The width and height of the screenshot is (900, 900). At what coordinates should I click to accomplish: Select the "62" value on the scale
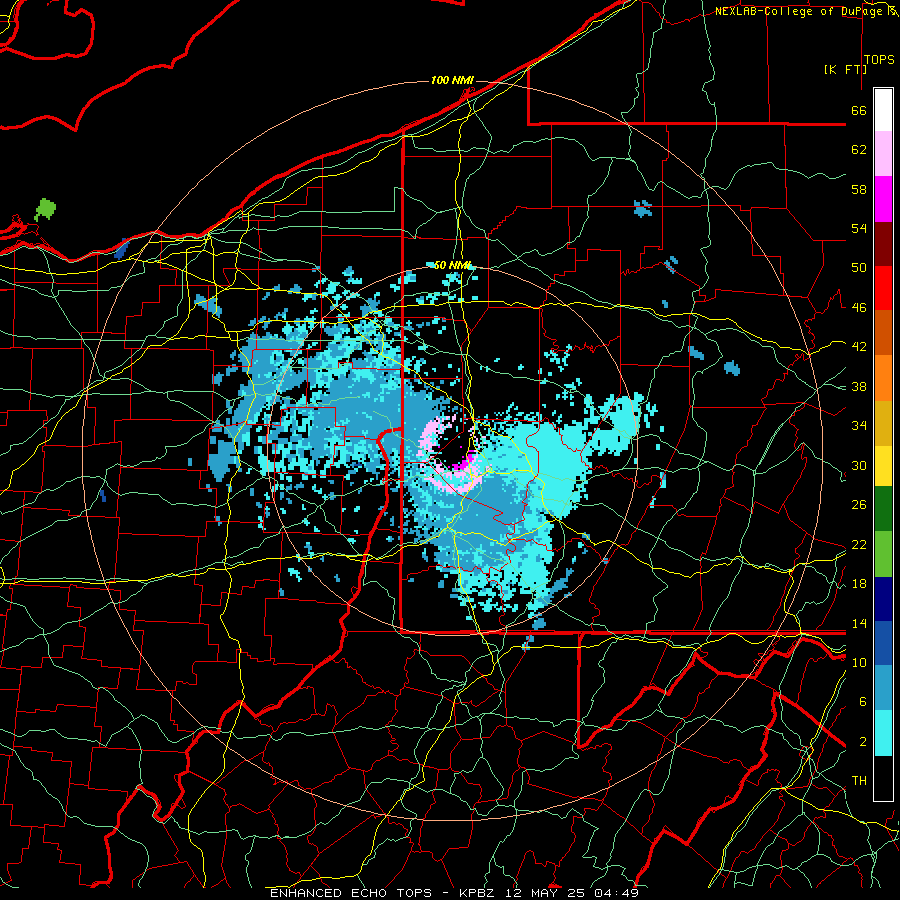[x=859, y=150]
